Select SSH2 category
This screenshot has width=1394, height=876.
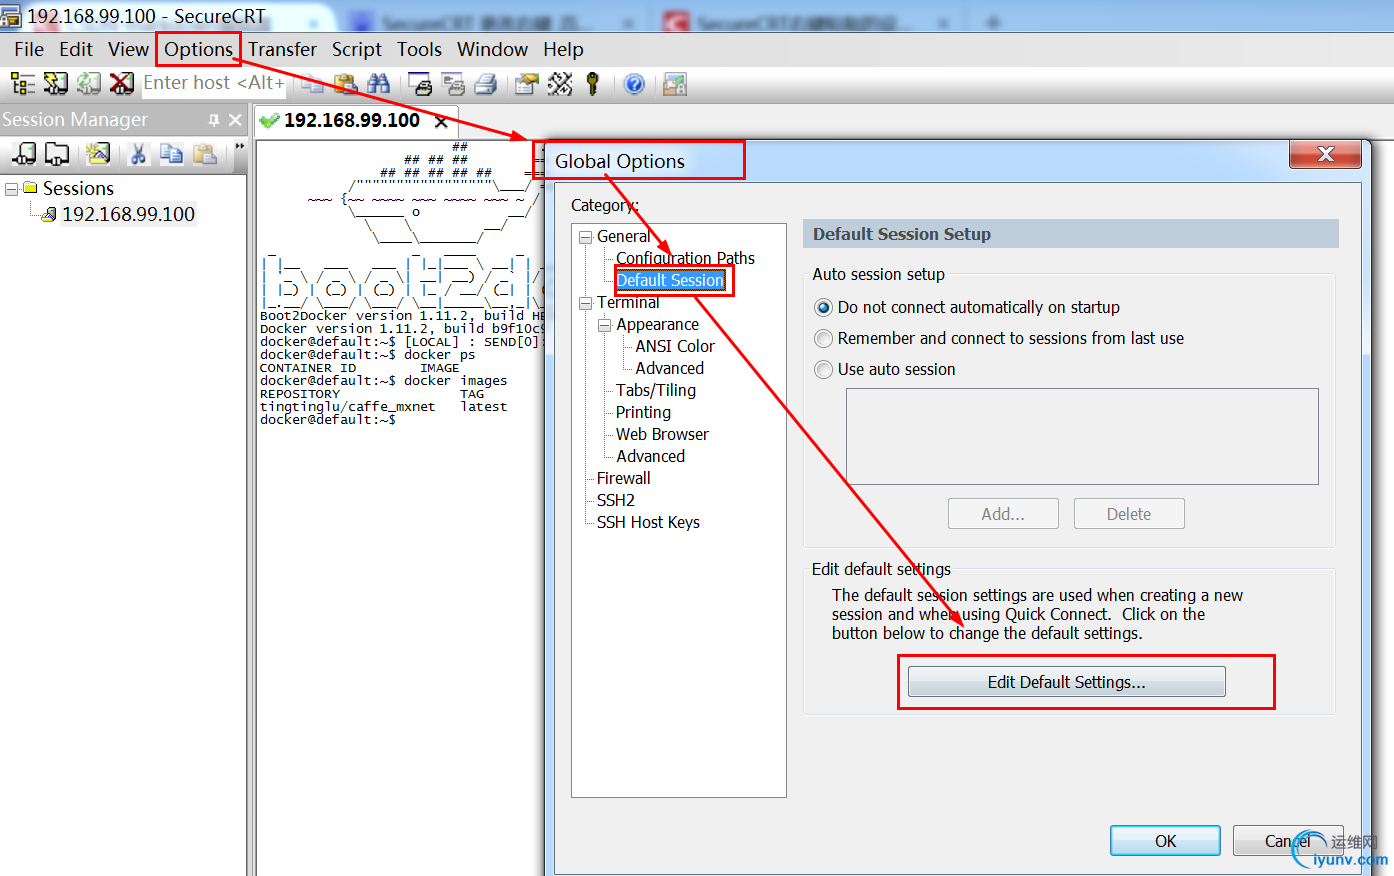click(x=616, y=500)
